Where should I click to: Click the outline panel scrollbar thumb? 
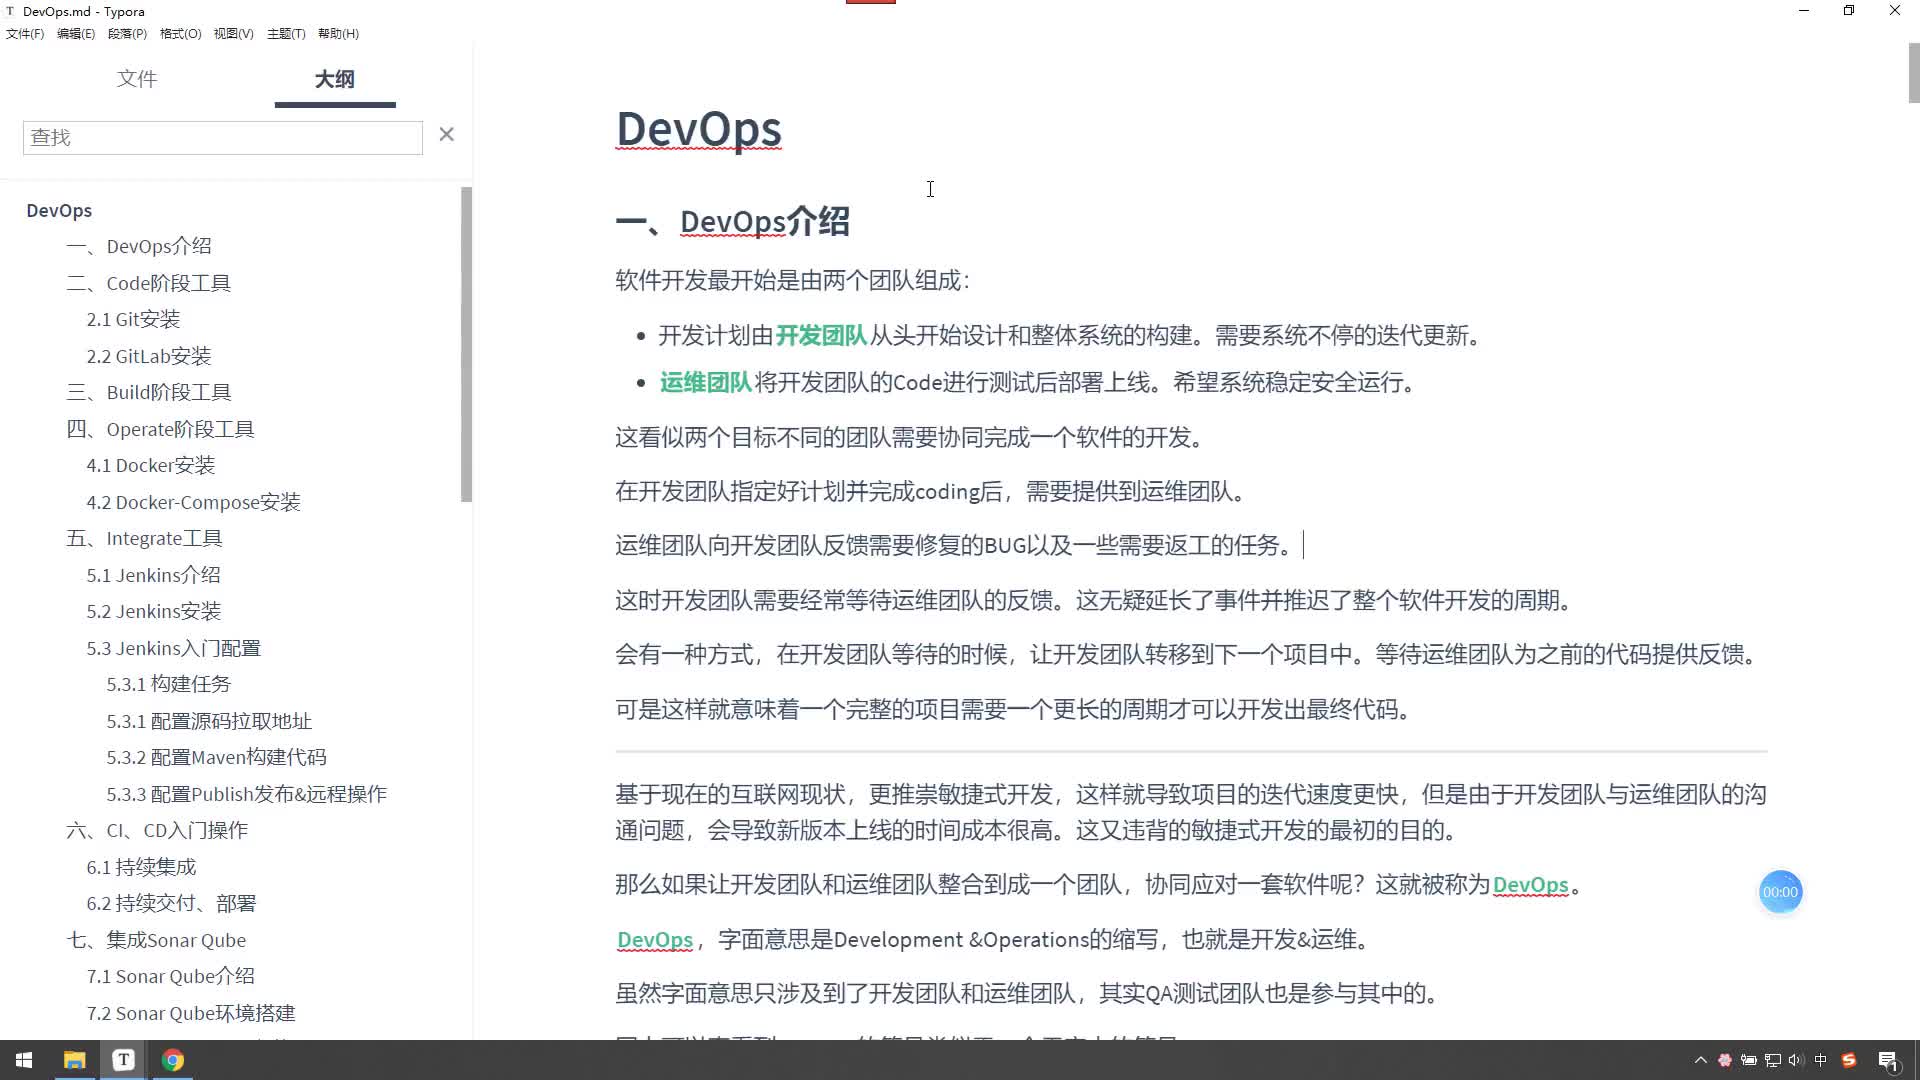pyautogui.click(x=466, y=344)
